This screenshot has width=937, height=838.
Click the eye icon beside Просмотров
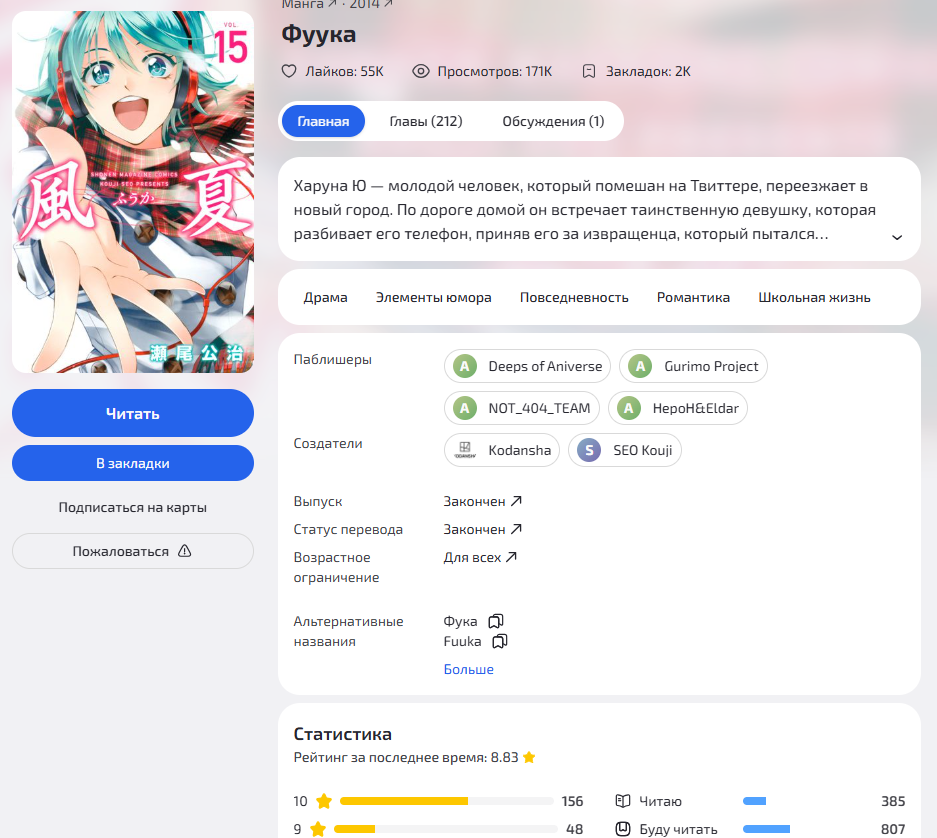[421, 72]
